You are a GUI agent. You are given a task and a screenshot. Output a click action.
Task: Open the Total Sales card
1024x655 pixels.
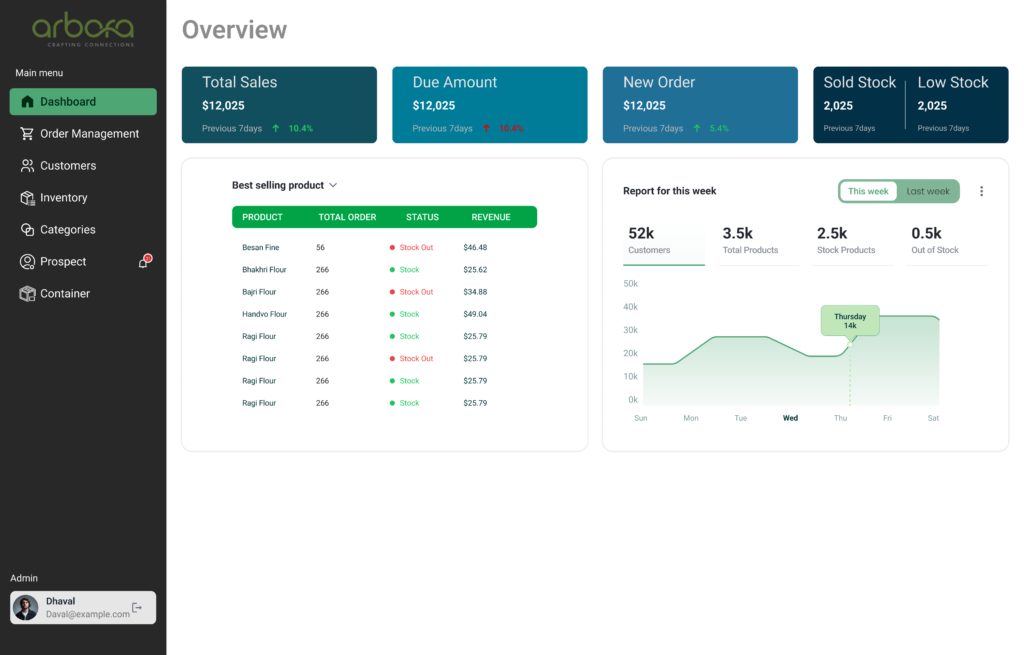tap(279, 105)
